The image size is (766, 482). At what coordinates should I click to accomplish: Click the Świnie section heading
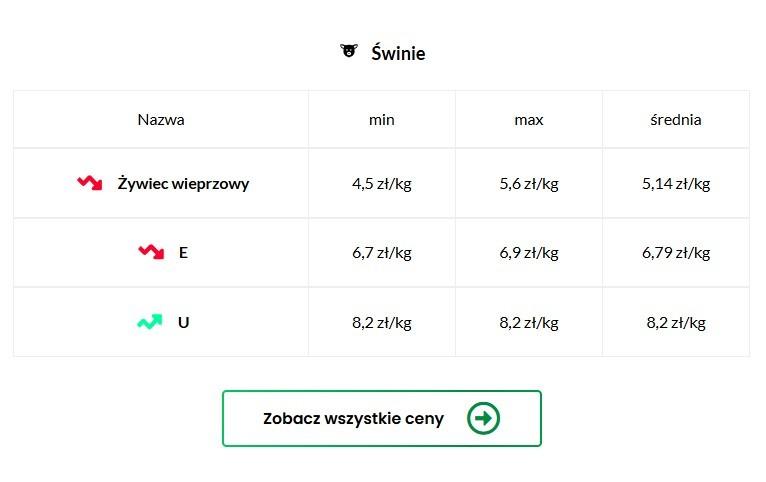point(398,53)
